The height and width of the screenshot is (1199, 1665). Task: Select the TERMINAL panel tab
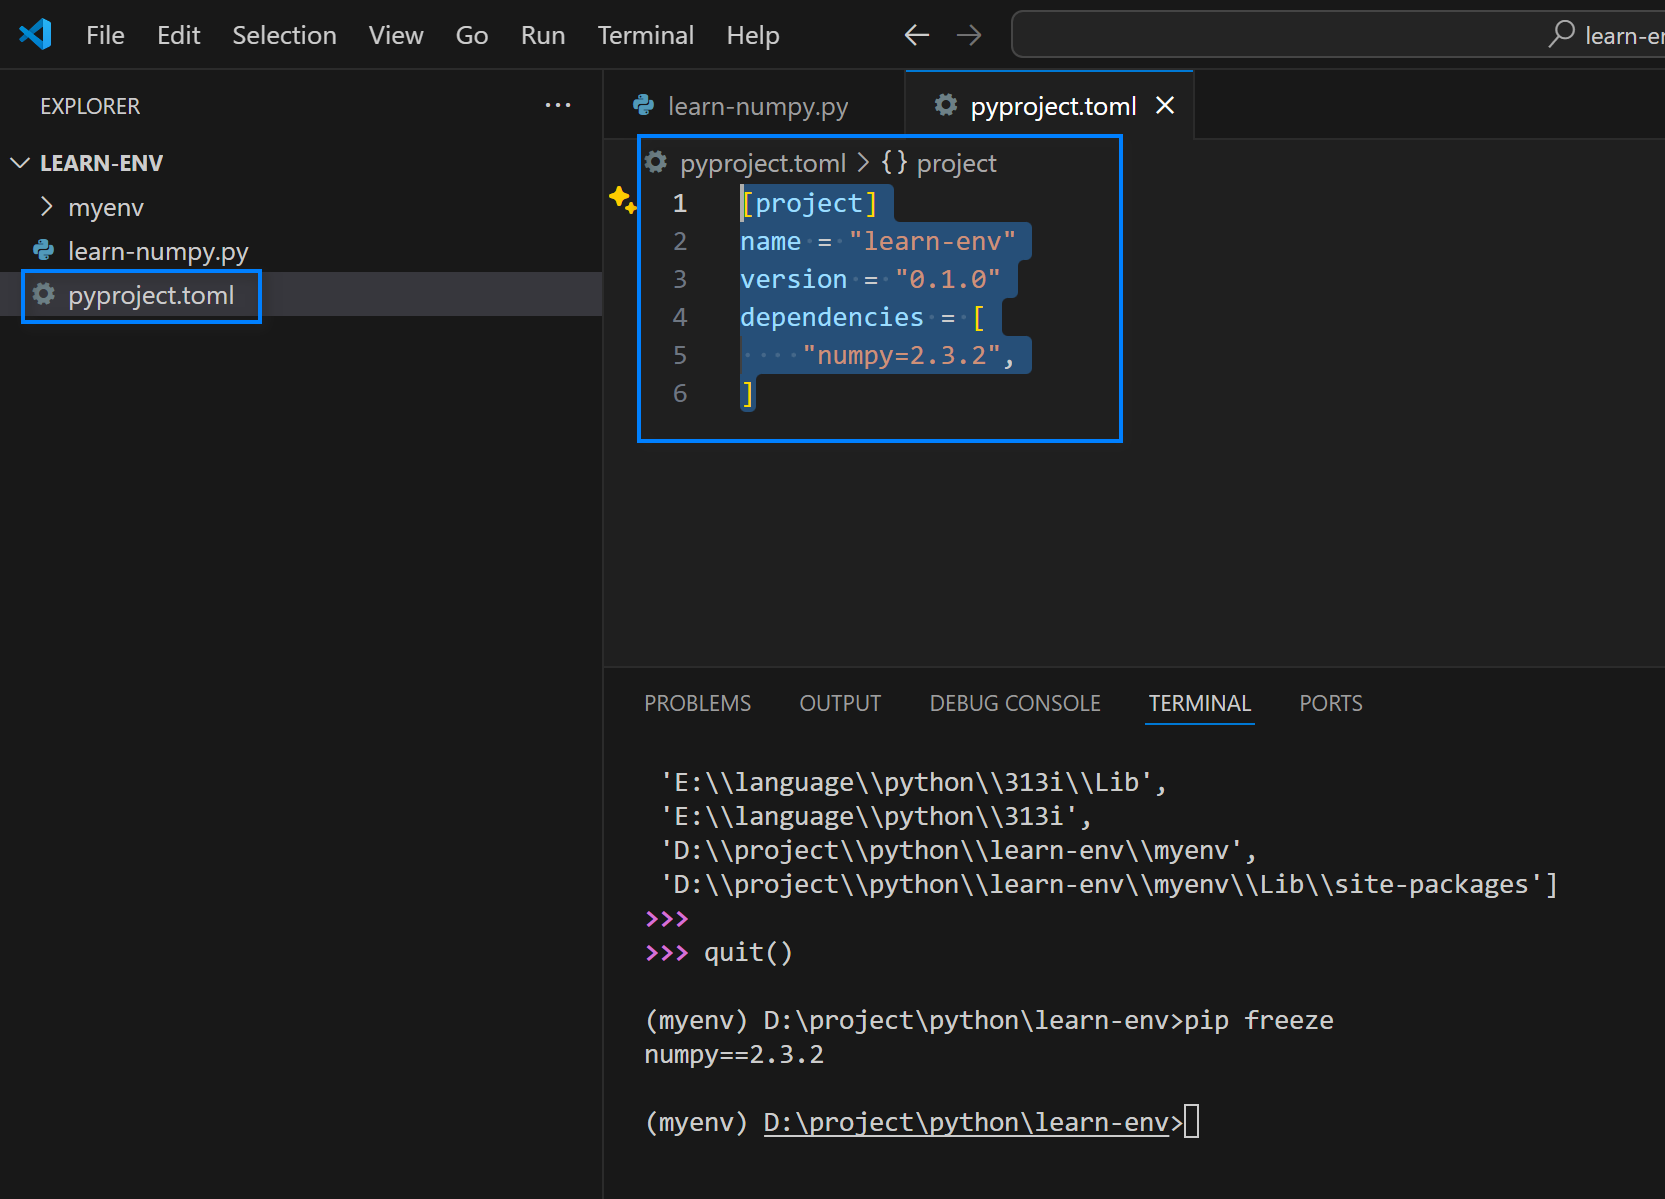(x=1200, y=703)
